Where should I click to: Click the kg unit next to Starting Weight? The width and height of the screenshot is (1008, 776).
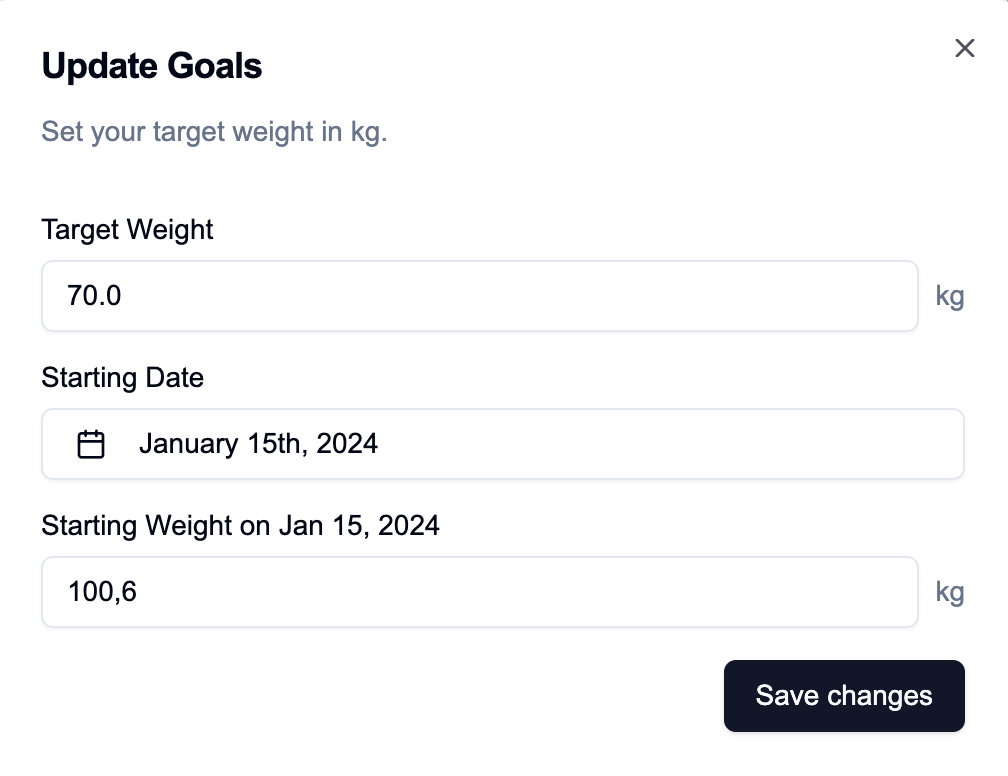[x=950, y=591]
